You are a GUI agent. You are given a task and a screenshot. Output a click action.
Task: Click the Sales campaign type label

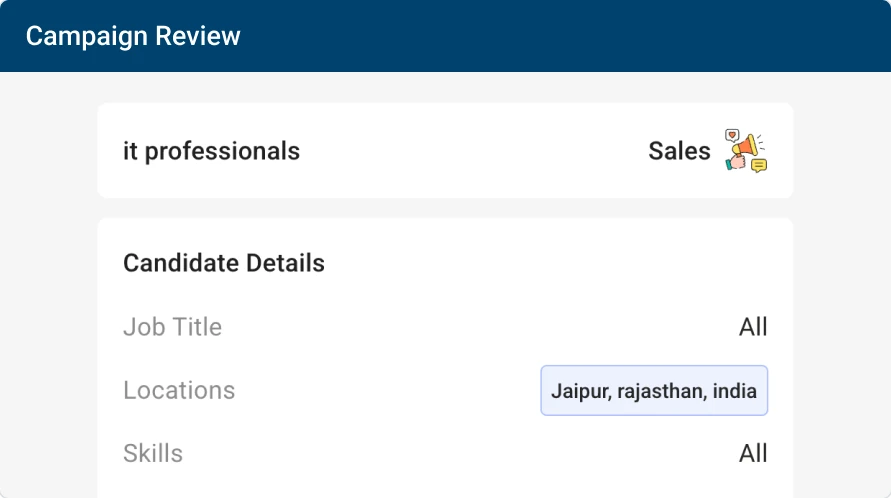click(x=679, y=151)
